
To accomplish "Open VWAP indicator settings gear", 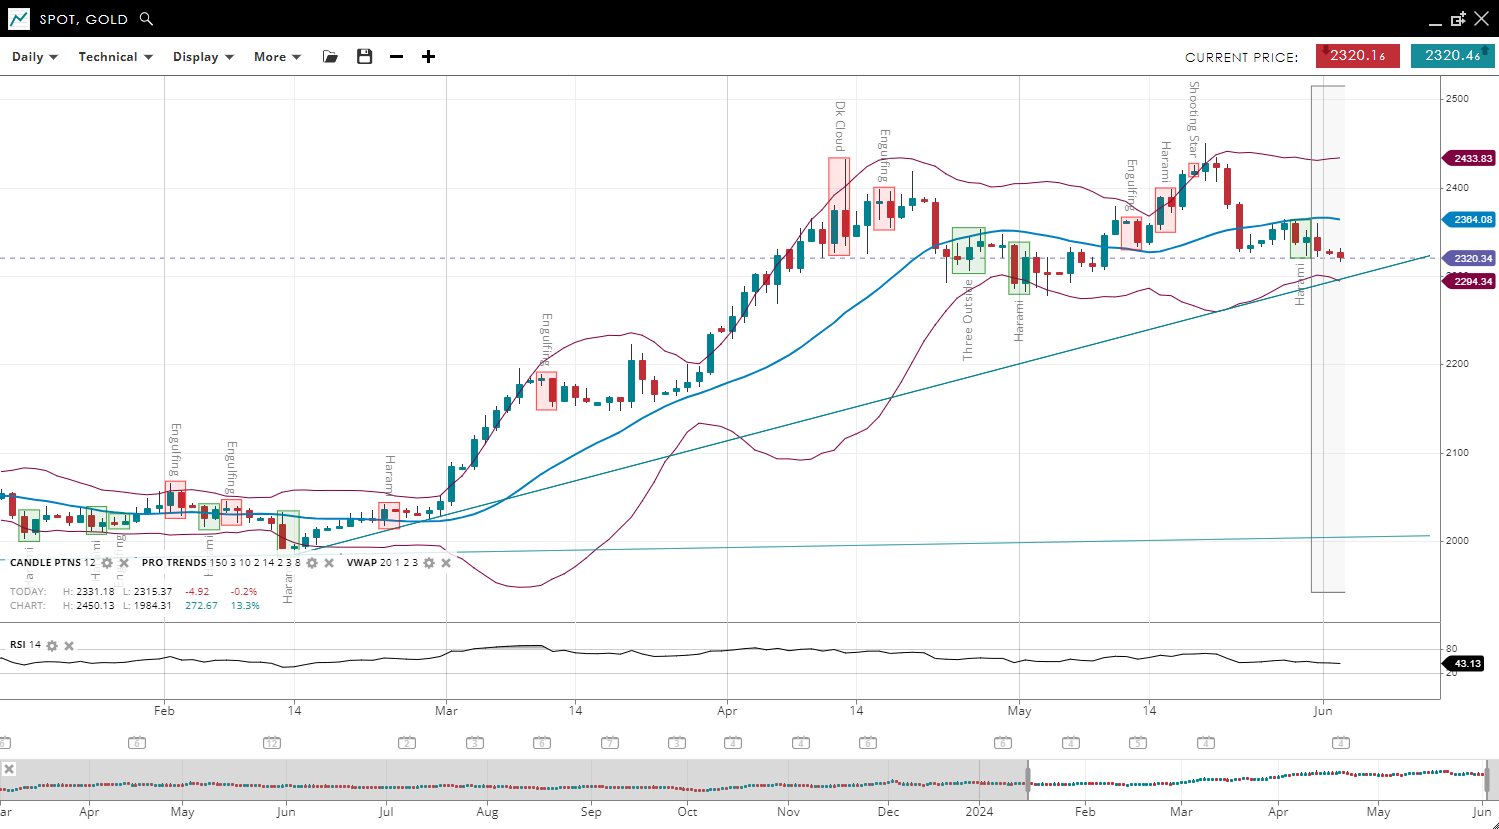I will point(429,563).
